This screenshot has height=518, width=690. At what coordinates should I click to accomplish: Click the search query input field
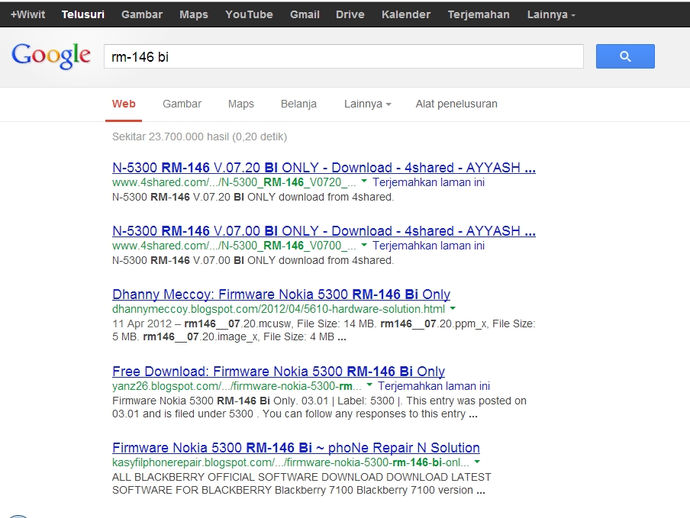pos(344,56)
